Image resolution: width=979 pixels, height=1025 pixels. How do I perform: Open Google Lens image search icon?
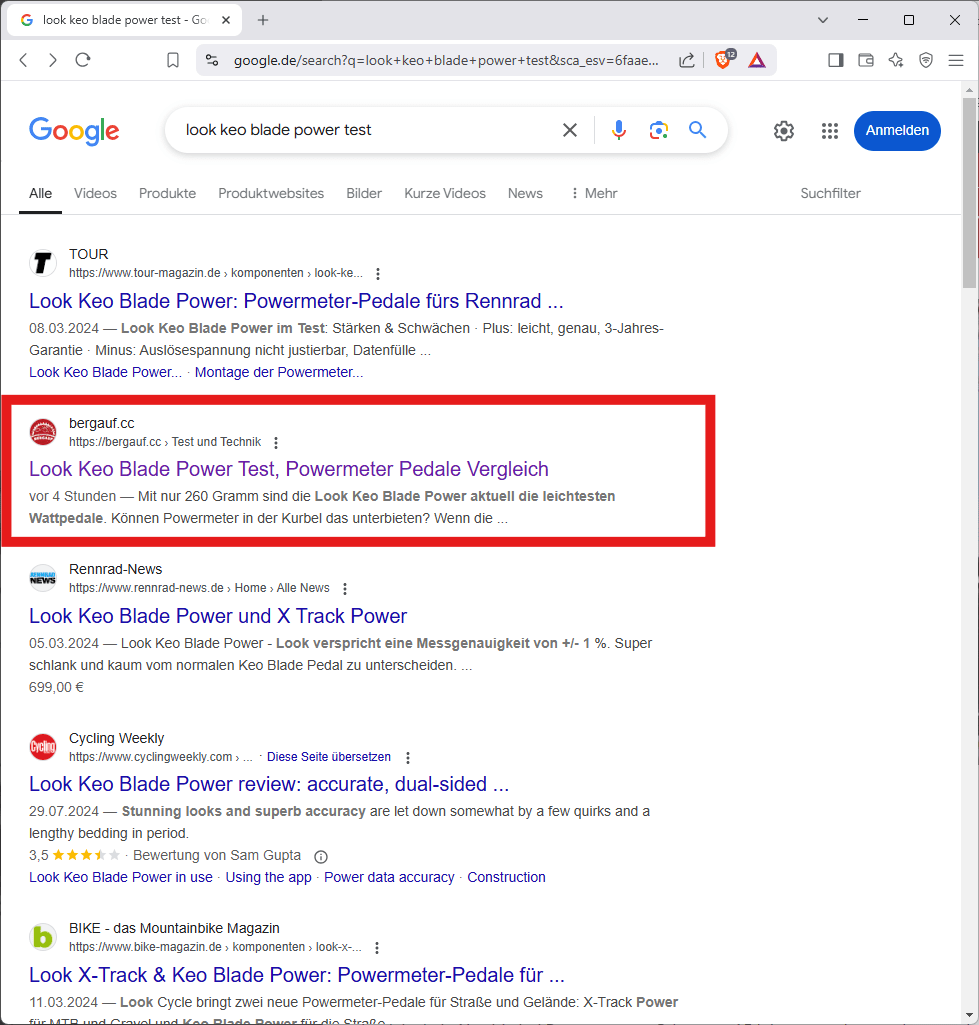coord(658,130)
